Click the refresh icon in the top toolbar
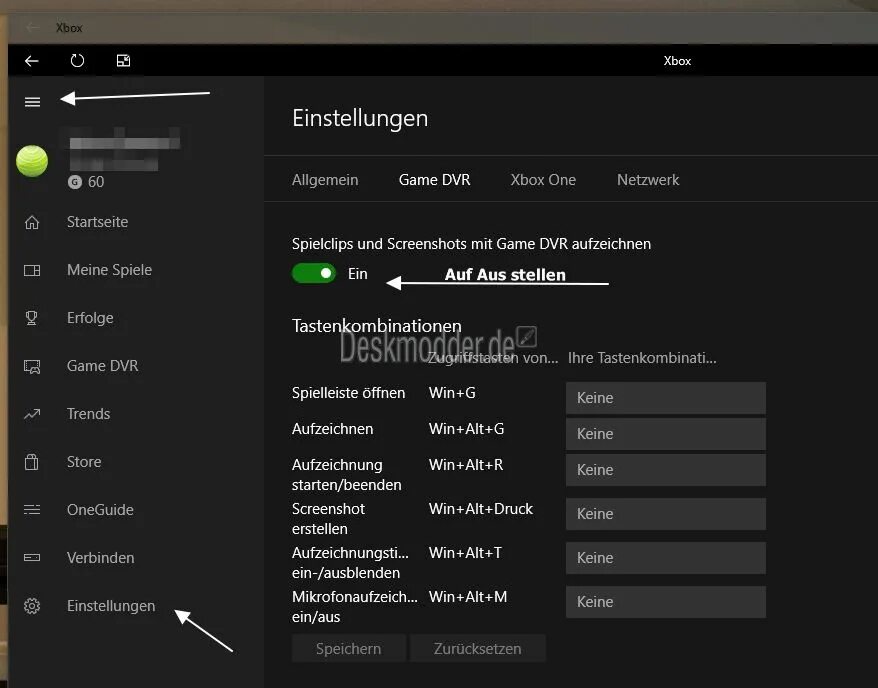The width and height of the screenshot is (878, 688). [77, 60]
